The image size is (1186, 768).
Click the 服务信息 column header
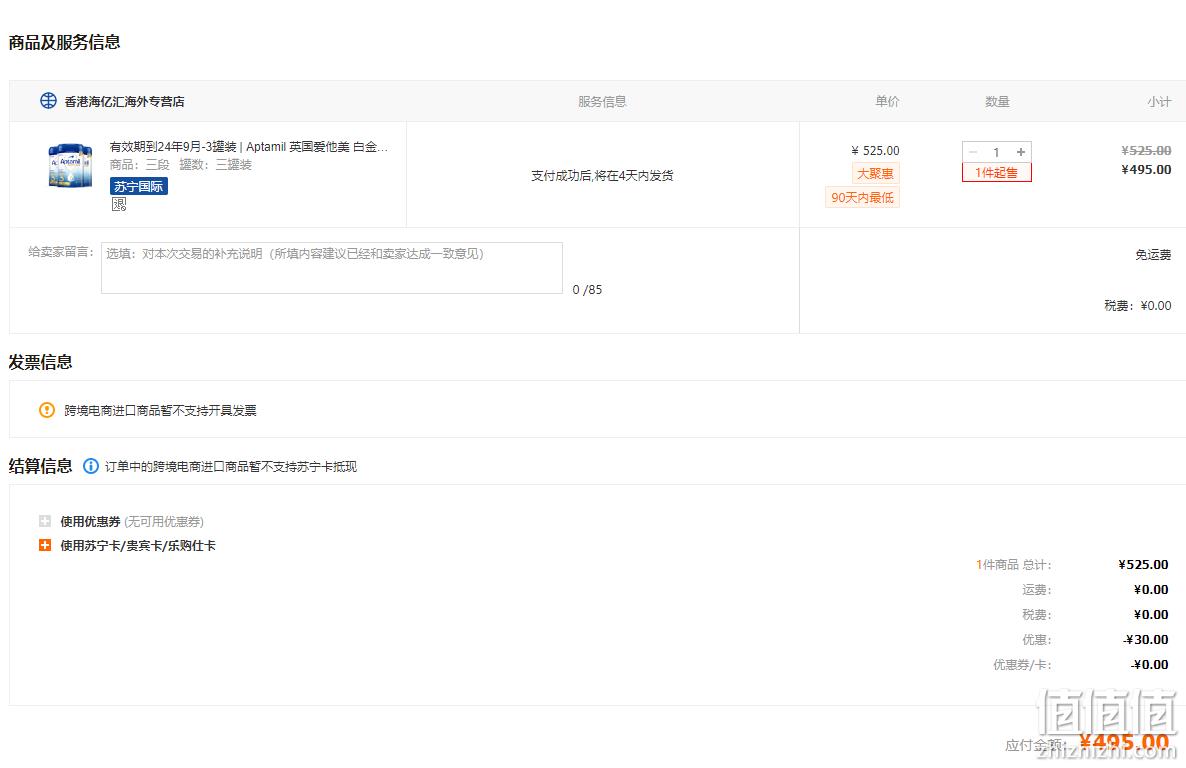(602, 101)
